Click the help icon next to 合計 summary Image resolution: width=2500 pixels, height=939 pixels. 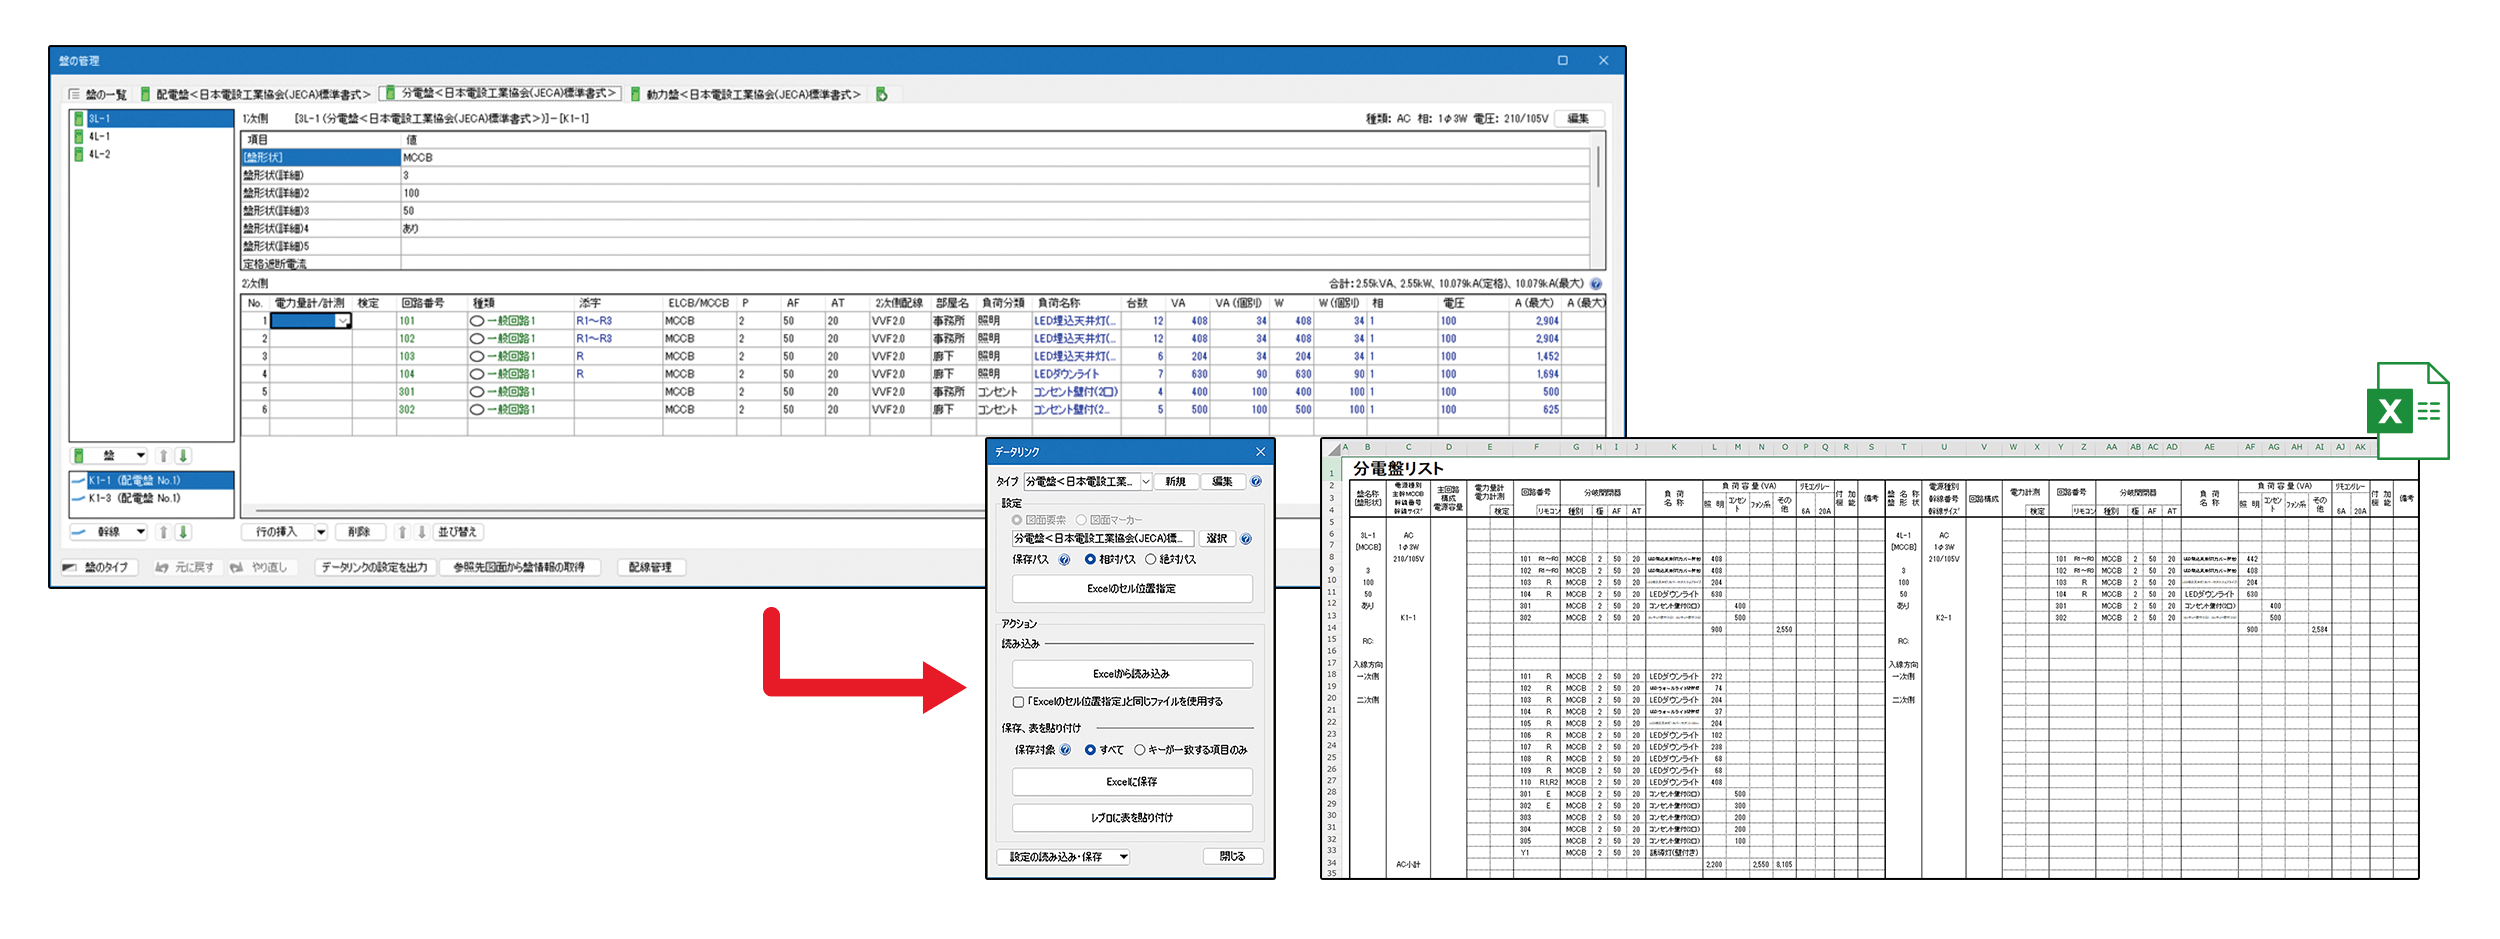(x=1596, y=284)
